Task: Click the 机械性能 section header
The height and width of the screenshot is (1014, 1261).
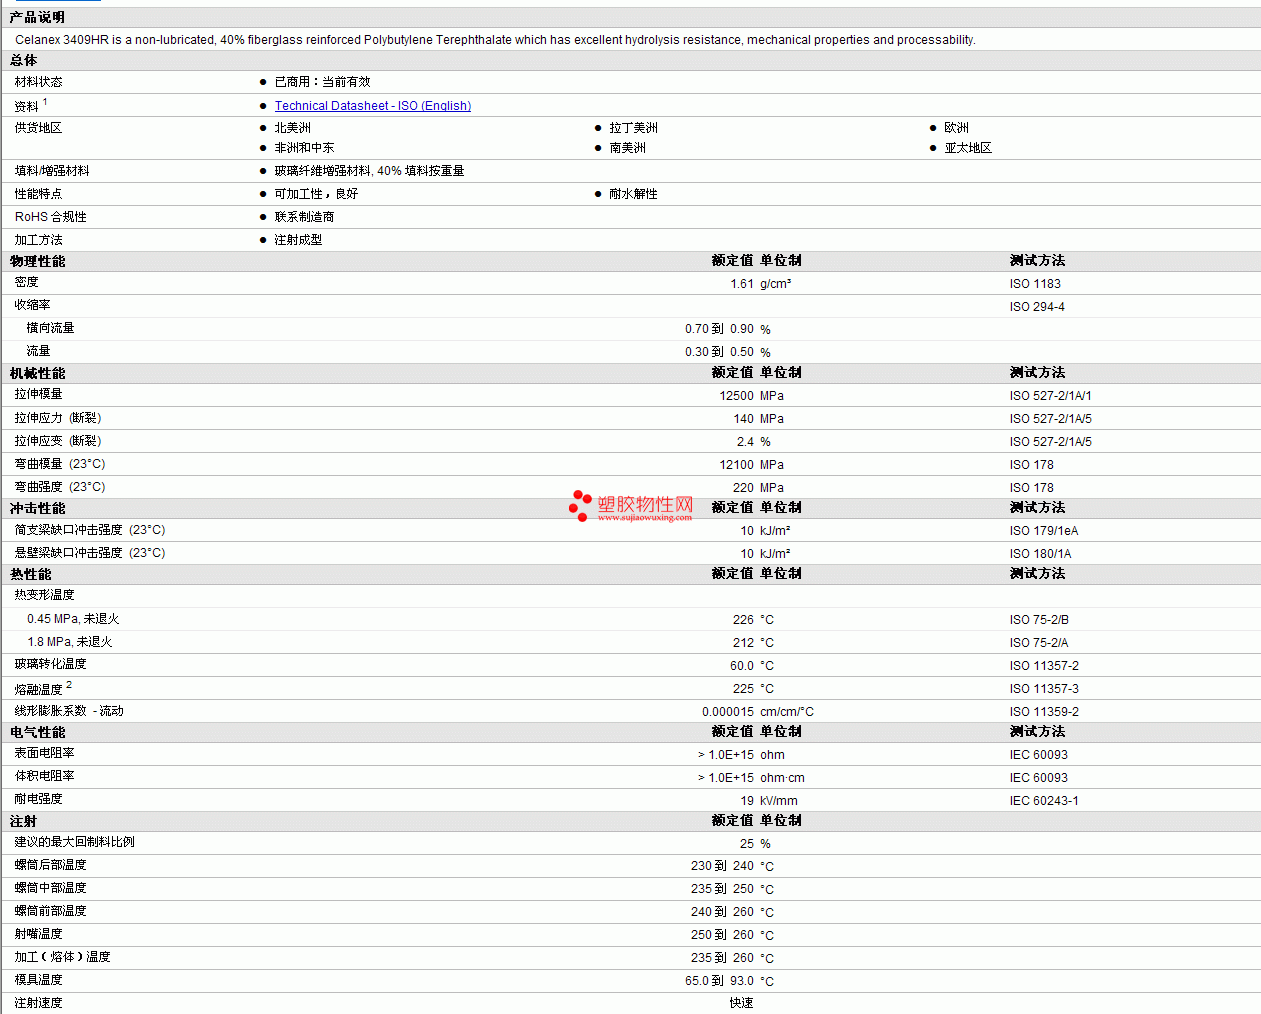Action: click(37, 373)
